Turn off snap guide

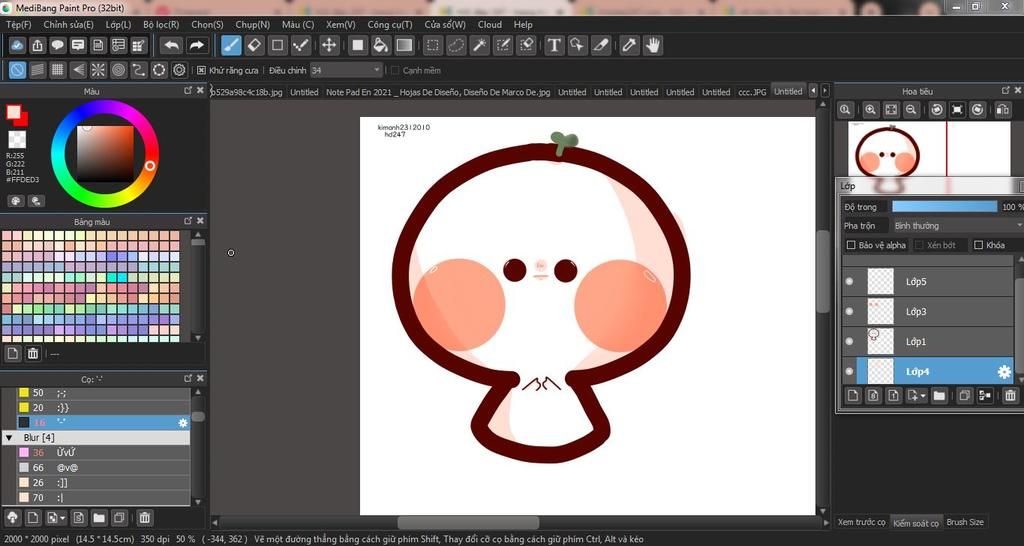click(x=18, y=70)
